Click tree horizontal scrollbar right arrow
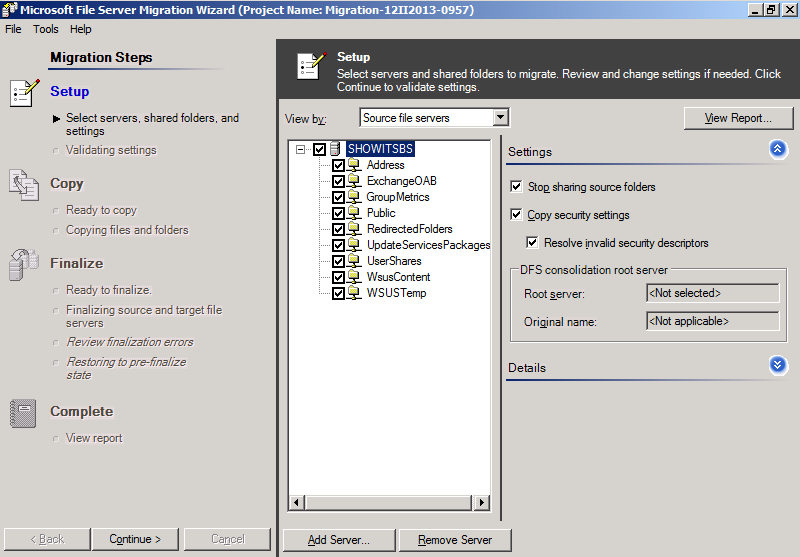This screenshot has width=800, height=557. [x=481, y=503]
